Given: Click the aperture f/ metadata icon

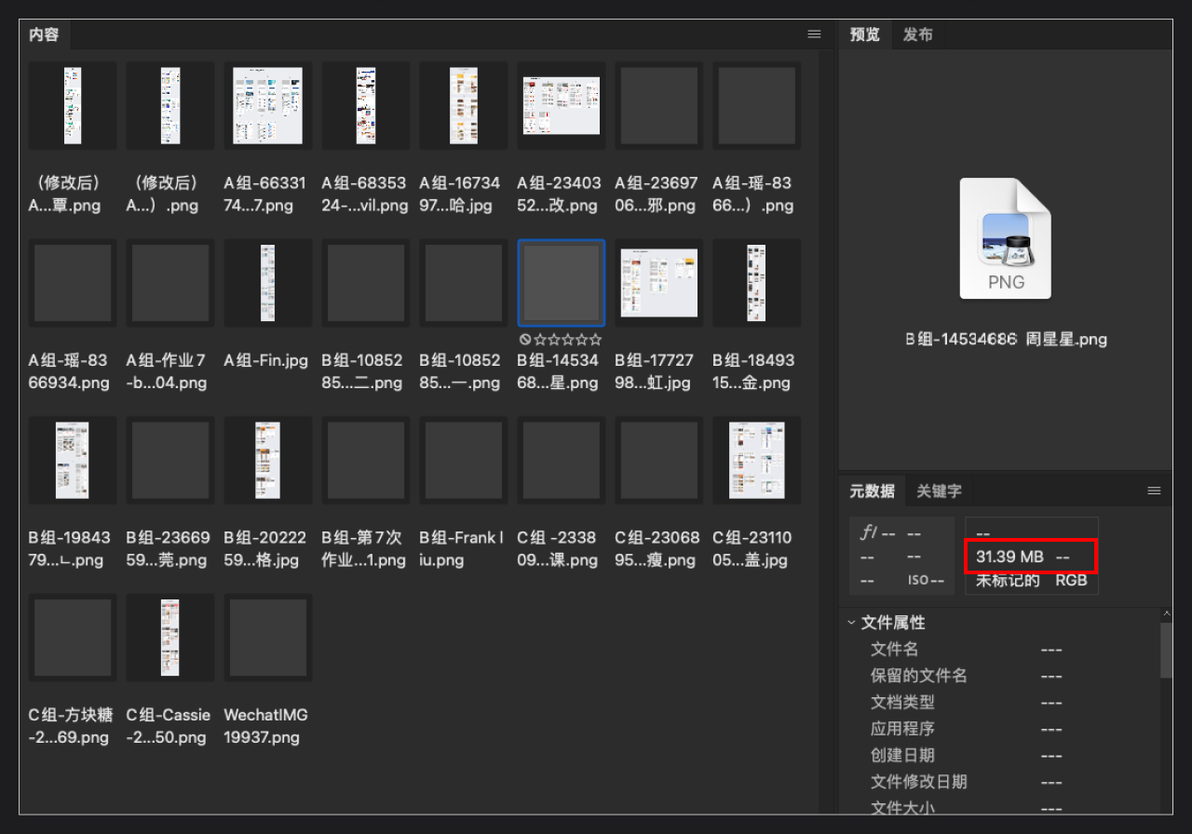Looking at the screenshot, I should pos(868,532).
